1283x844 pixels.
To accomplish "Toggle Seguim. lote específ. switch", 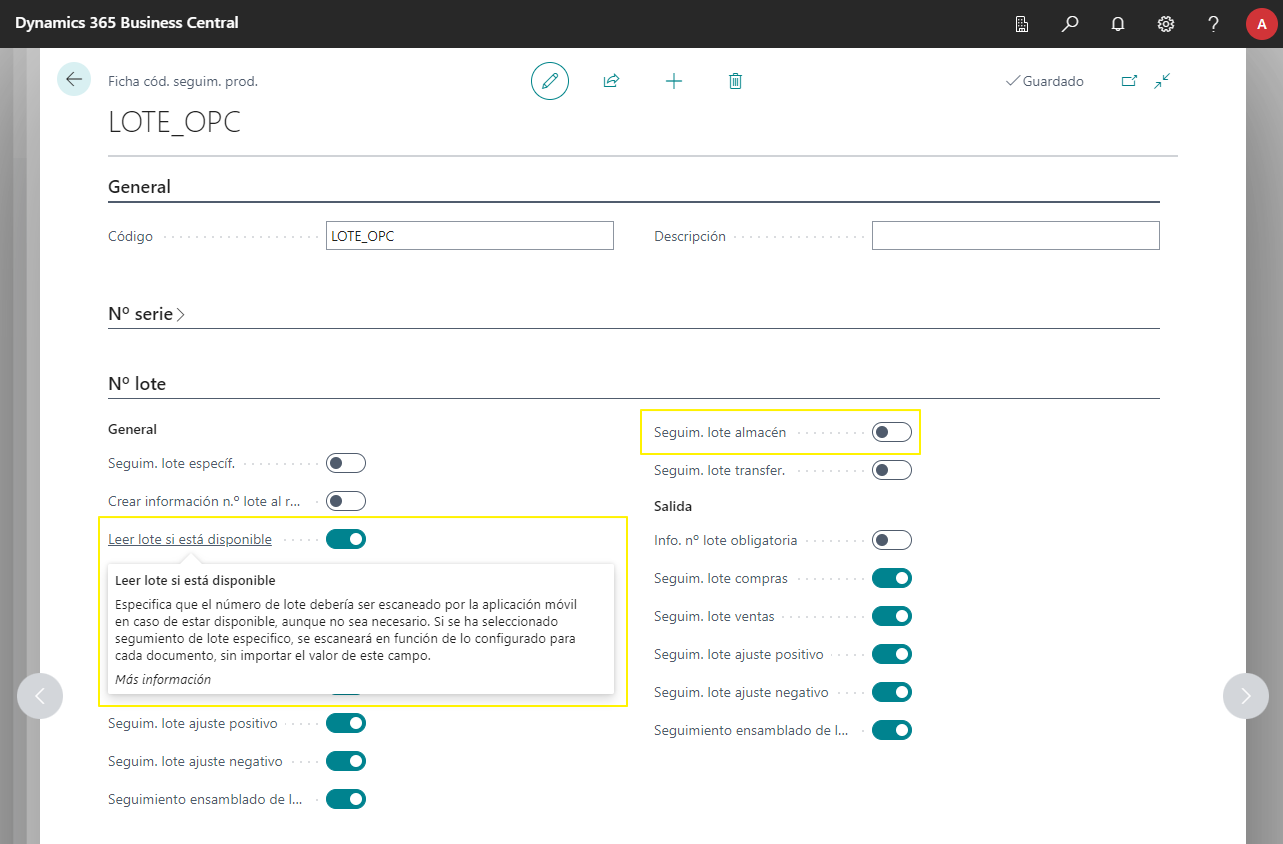I will [346, 463].
